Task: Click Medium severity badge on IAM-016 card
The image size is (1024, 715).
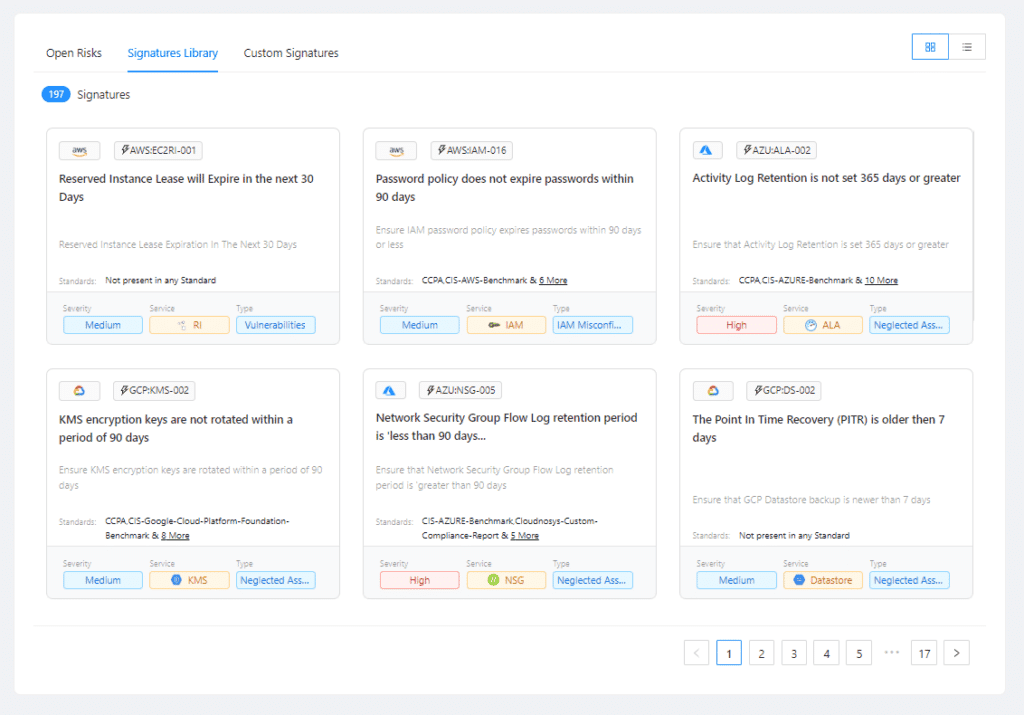Action: [419, 325]
